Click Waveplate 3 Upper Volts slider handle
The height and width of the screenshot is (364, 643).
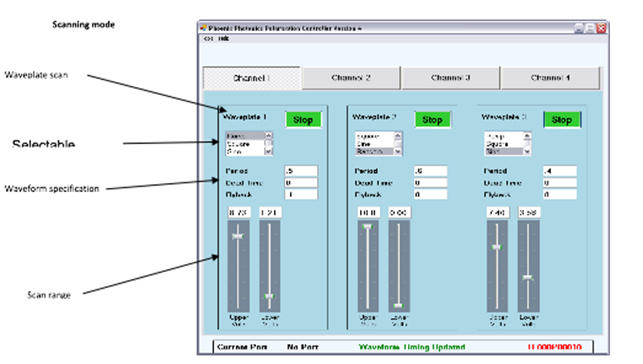(x=497, y=247)
